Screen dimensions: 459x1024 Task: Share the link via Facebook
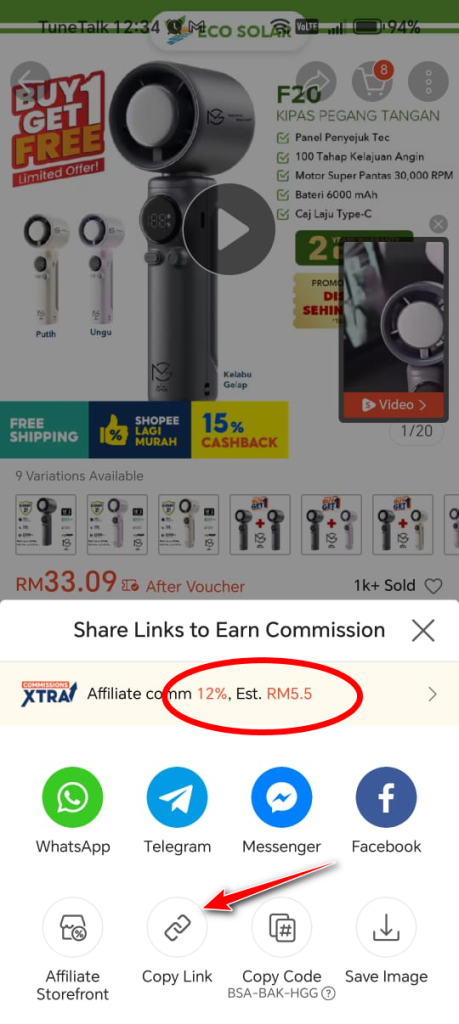pyautogui.click(x=386, y=797)
